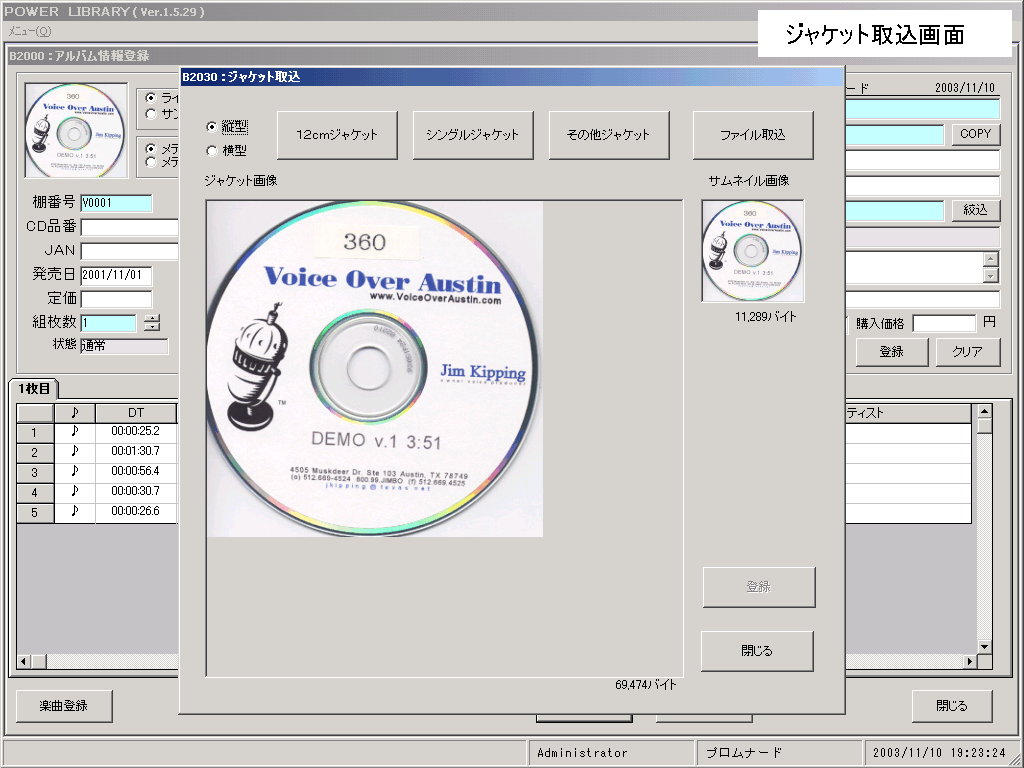Viewport: 1024px width, 768px height.
Task: Click the music note icon in track row 4
Action: pos(74,492)
